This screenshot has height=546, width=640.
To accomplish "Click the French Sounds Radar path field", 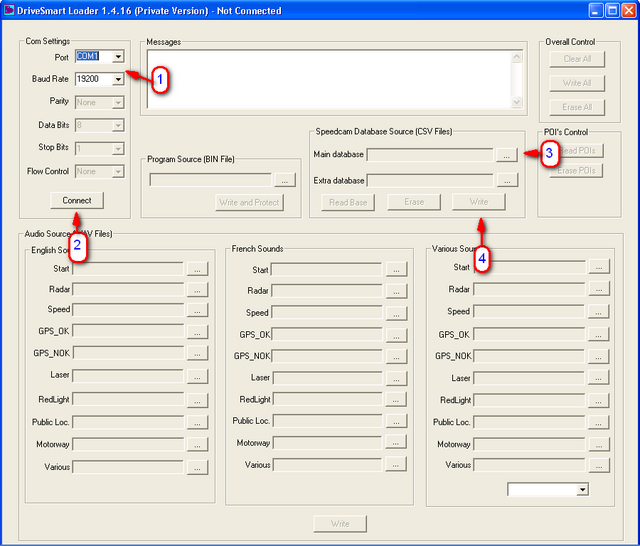I will click(x=327, y=291).
